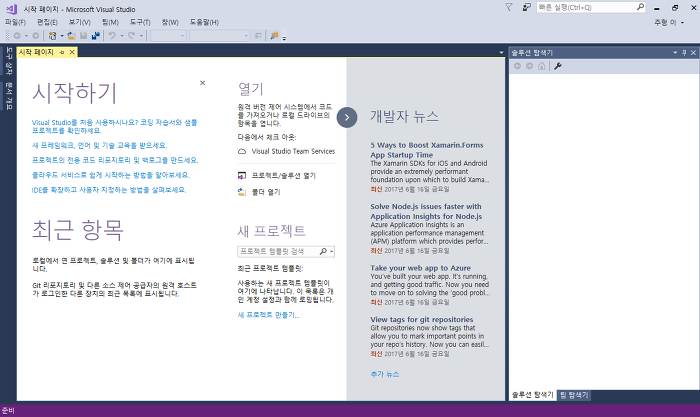Image resolution: width=700 pixels, height=417 pixels.
Task: Open Solution Explorer window position dropdown
Action: click(675, 53)
